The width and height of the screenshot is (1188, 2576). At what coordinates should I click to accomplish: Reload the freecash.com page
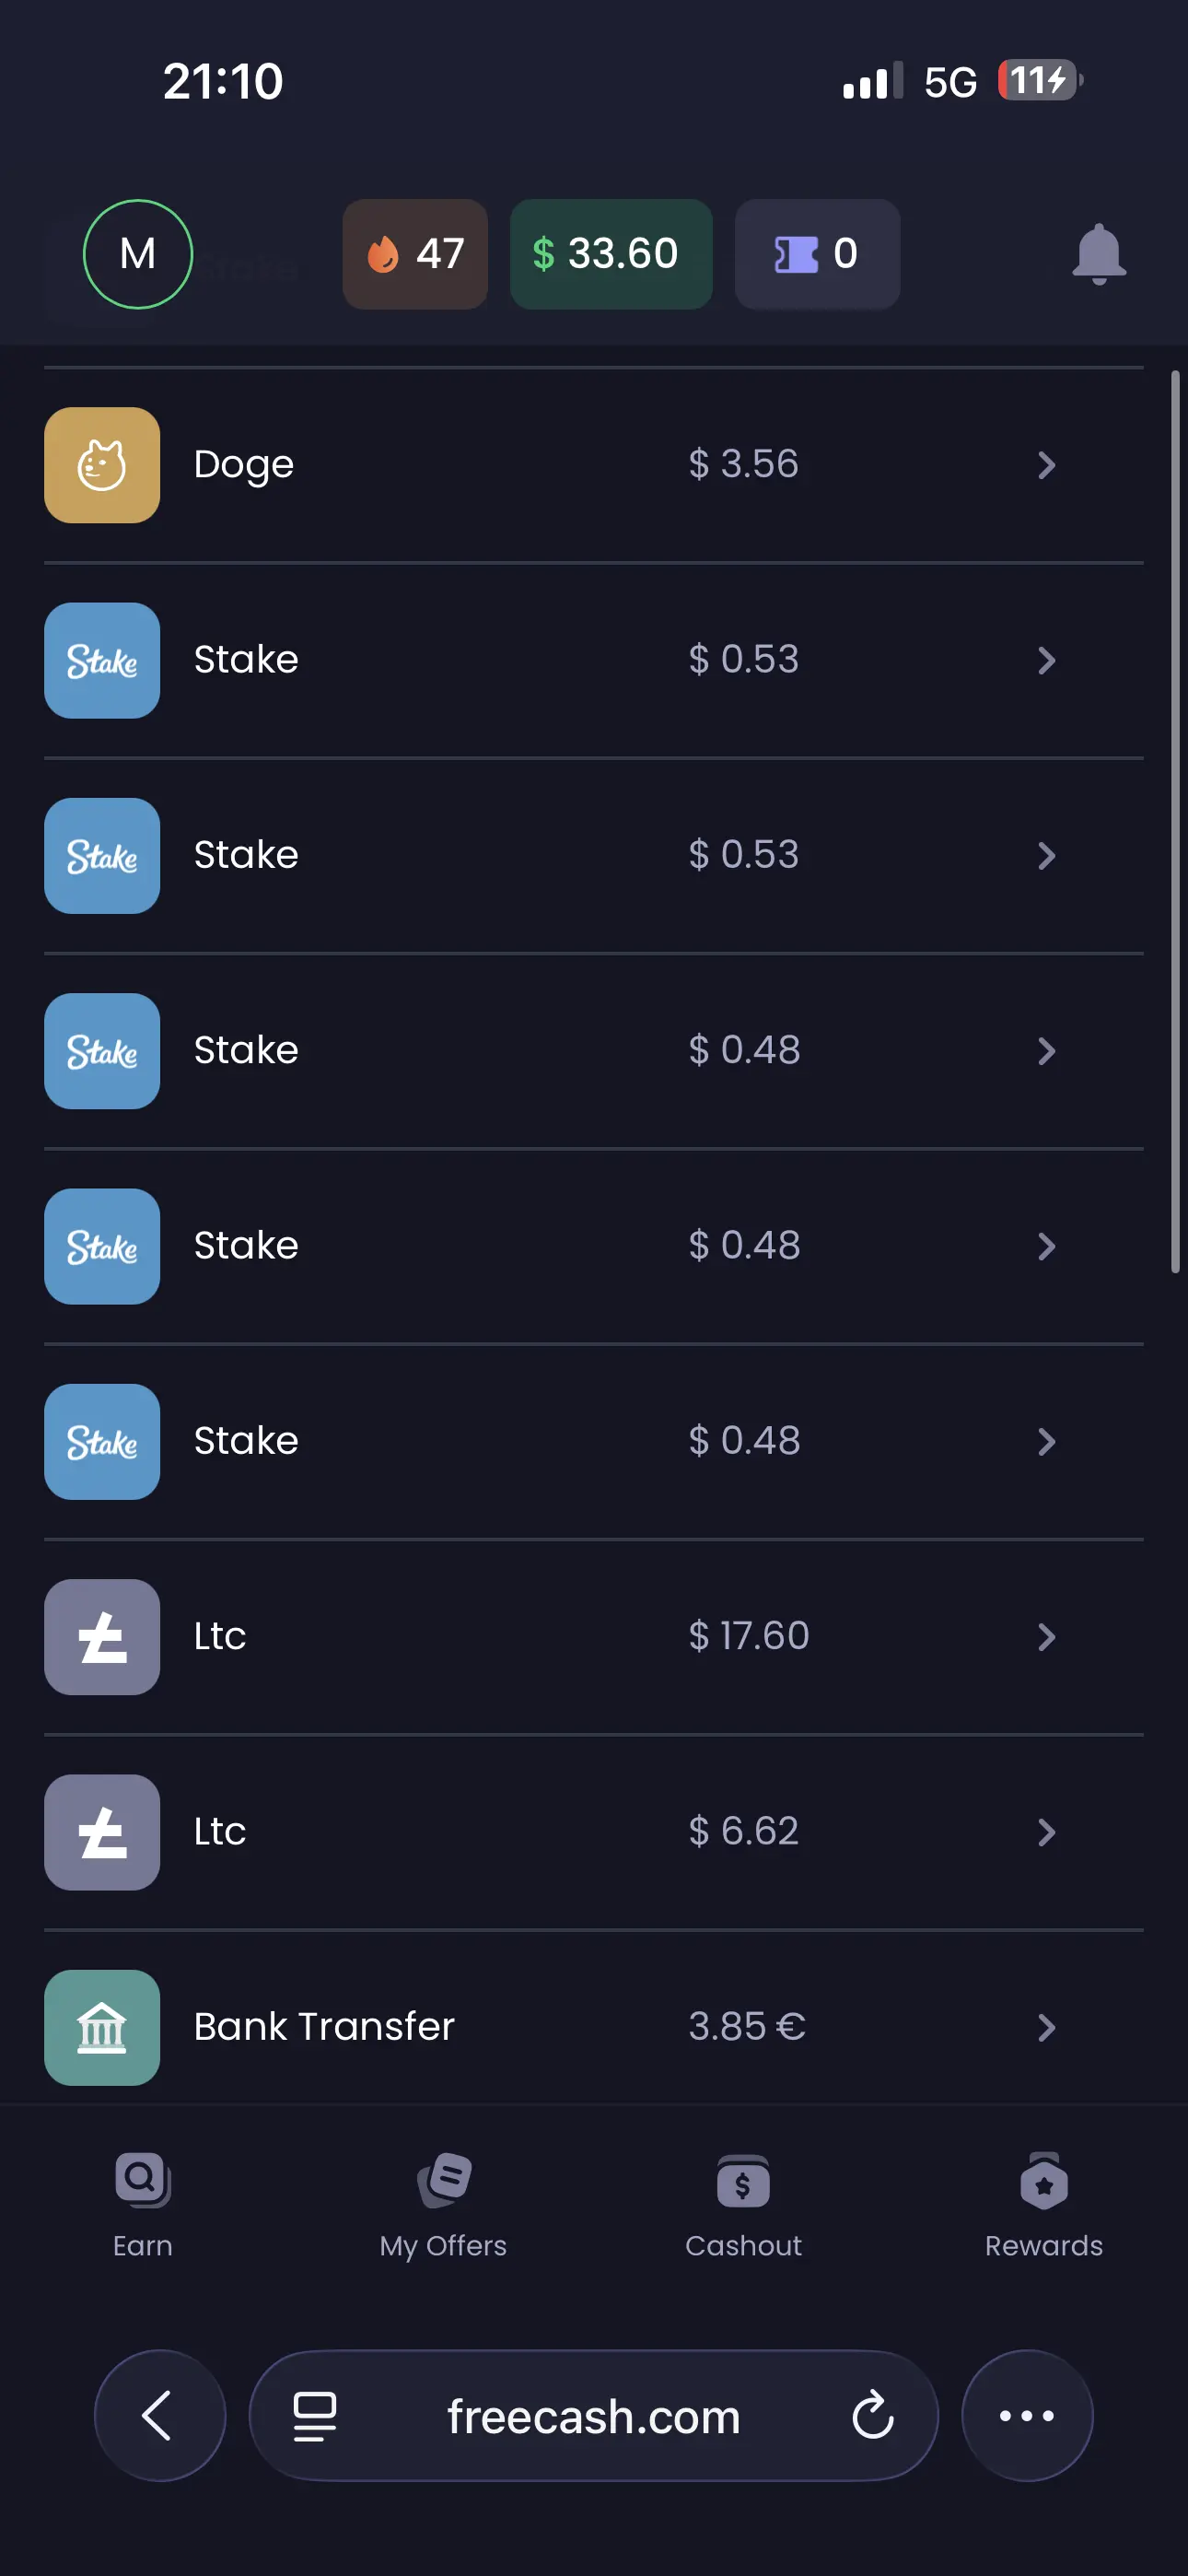872,2415
